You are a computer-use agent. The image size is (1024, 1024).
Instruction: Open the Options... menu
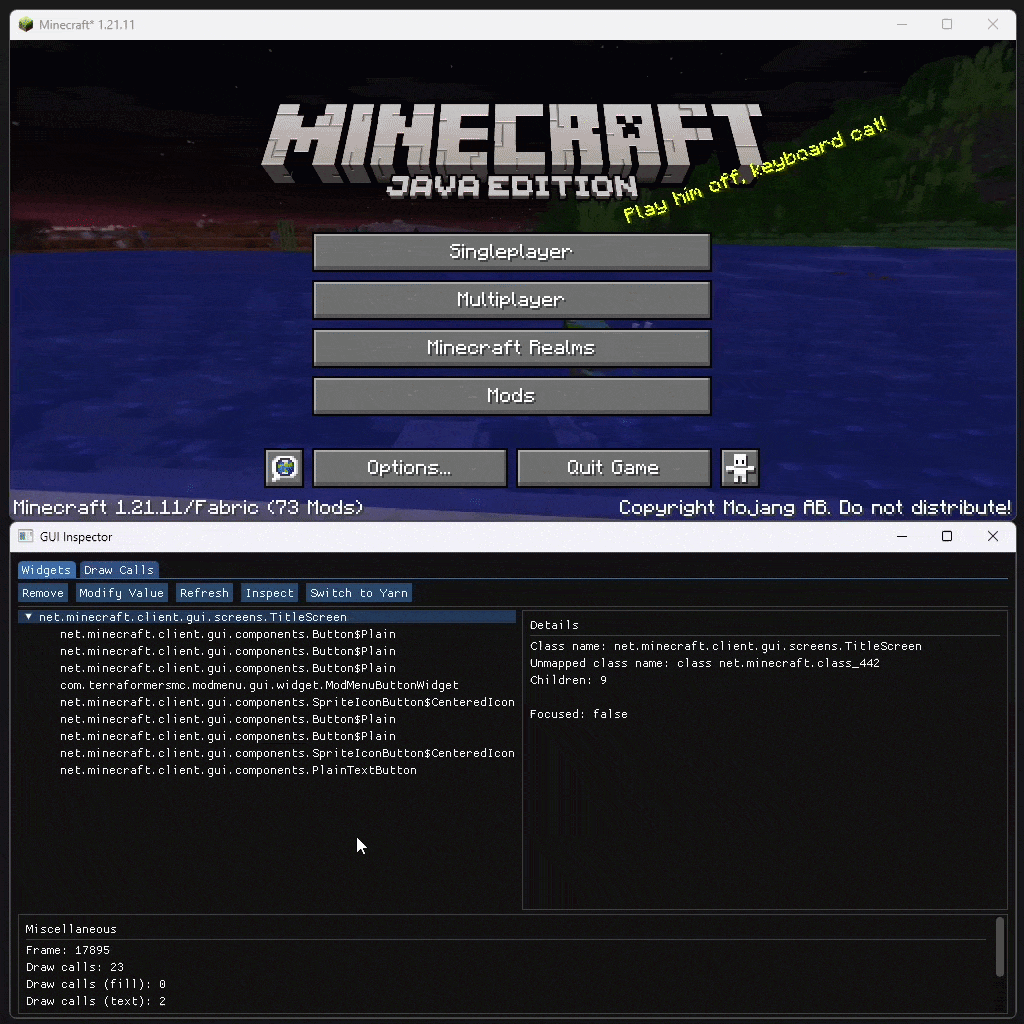(x=409, y=468)
